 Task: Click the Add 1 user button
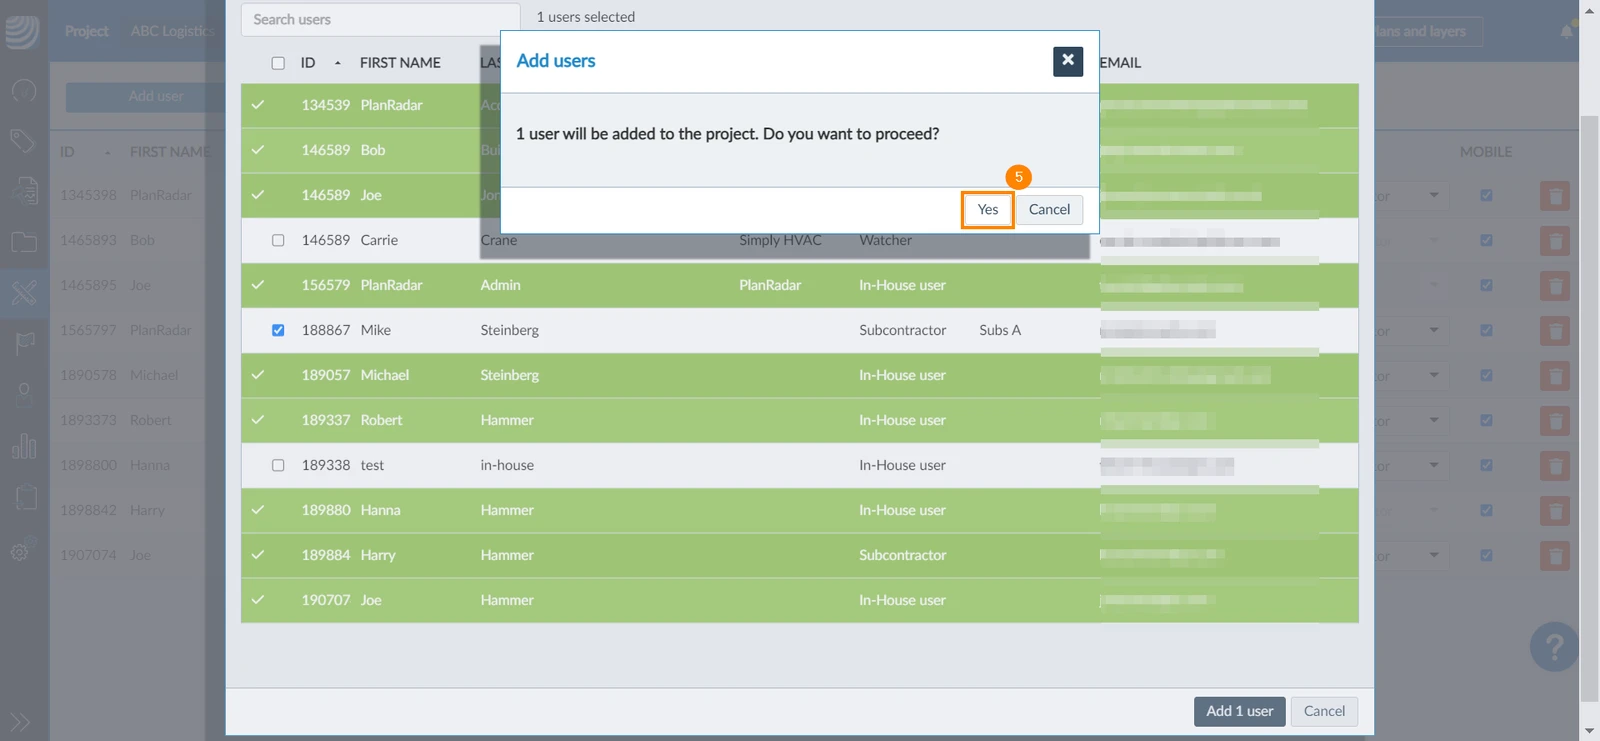[1240, 711]
